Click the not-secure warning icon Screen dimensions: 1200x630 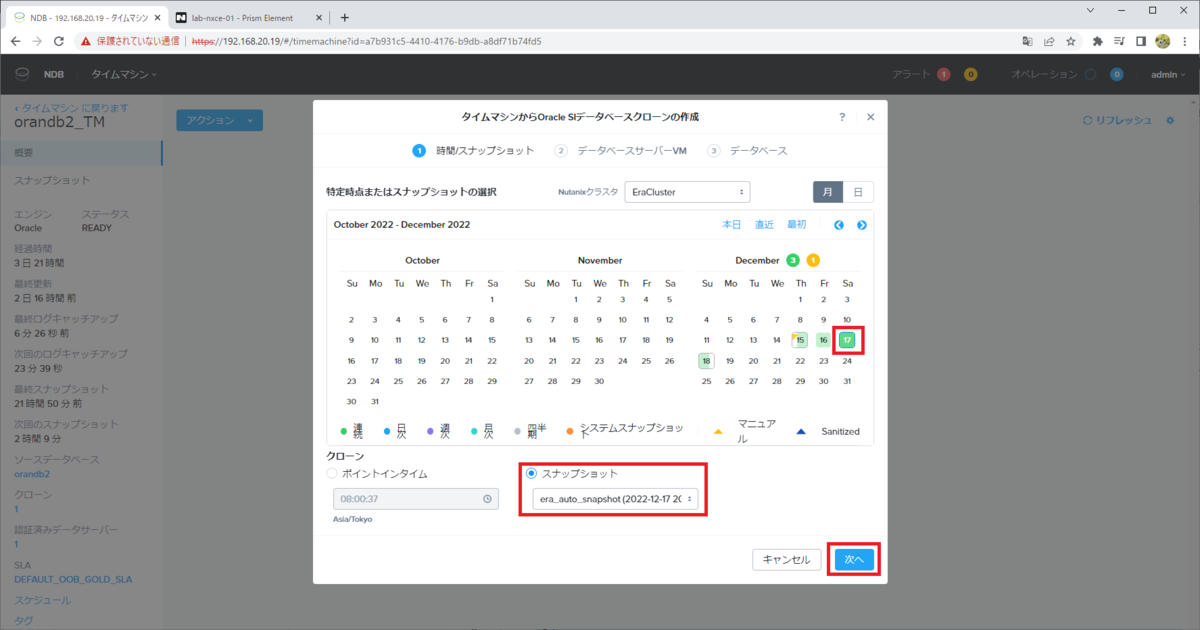[86, 41]
